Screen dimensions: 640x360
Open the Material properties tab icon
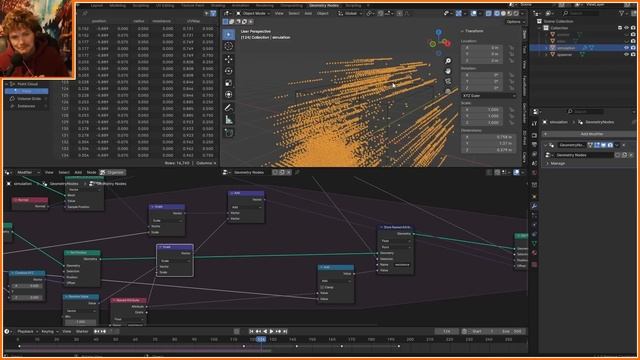click(534, 253)
